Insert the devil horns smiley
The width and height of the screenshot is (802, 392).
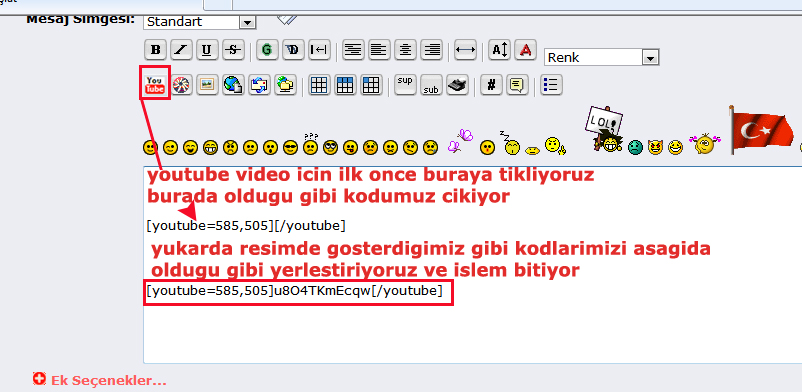655,148
